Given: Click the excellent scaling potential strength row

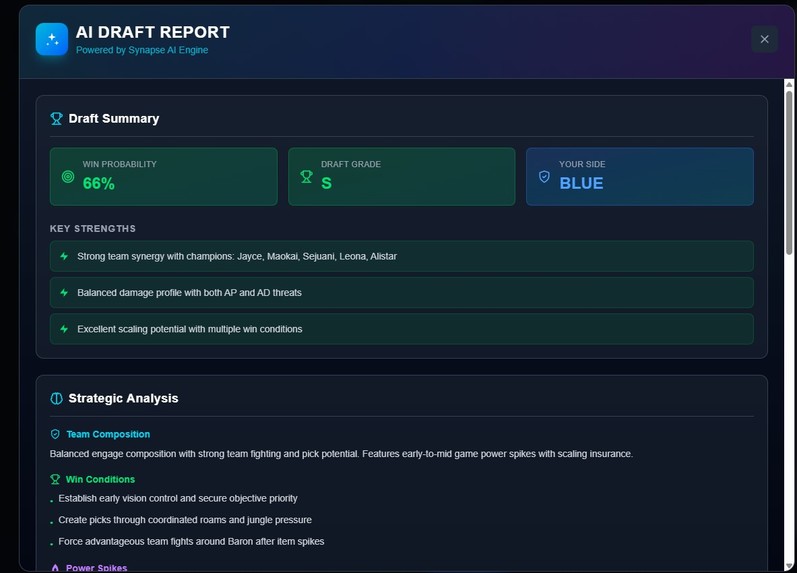Looking at the screenshot, I should [402, 329].
